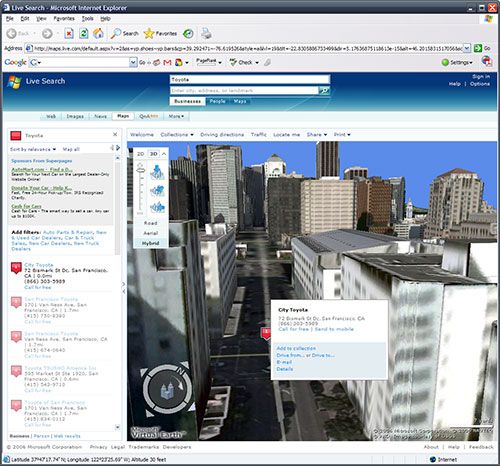This screenshot has width=500, height=466.
Task: Open the Tools menu
Action: coord(88,19)
